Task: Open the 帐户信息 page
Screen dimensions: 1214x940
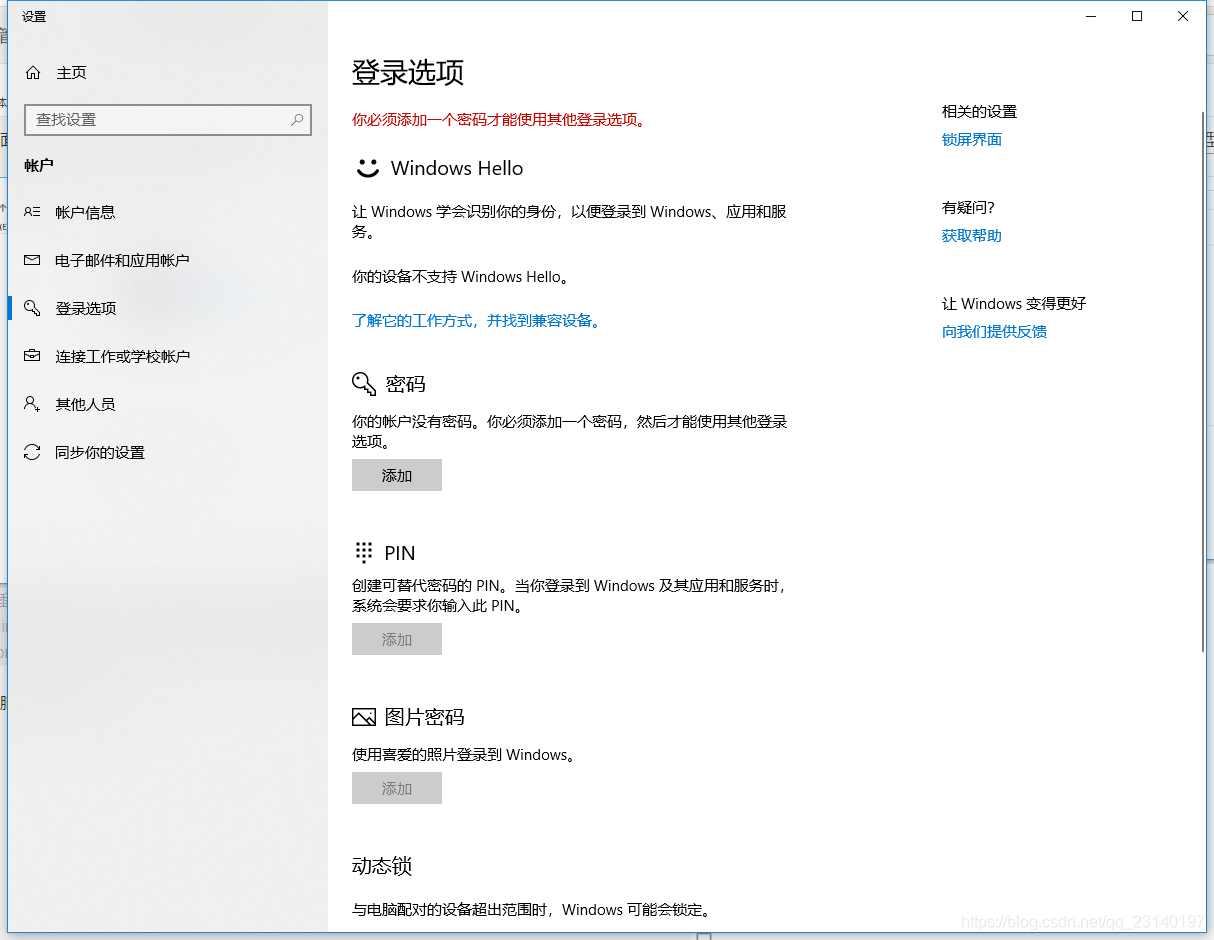Action: [168, 212]
